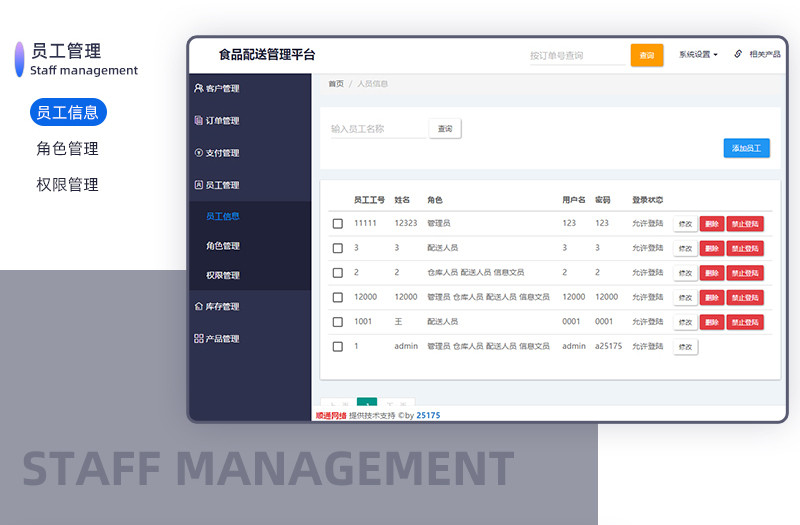Delete the employee with ID 1001
Viewport: 800px width, 525px height.
[x=712, y=322]
